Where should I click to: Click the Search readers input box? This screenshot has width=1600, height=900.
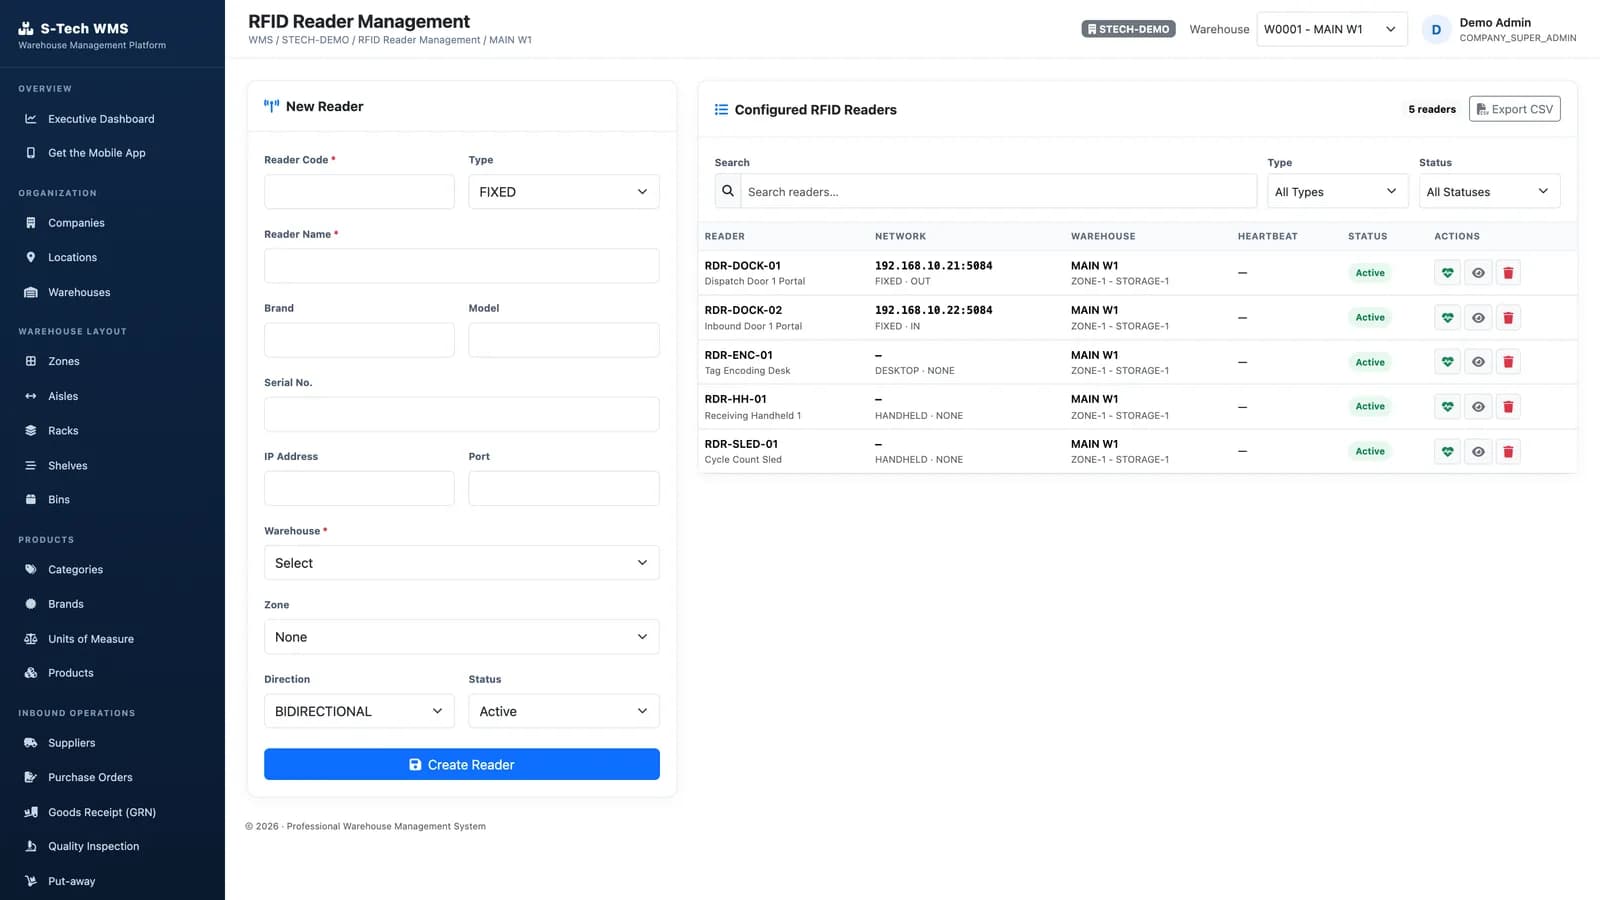tap(998, 191)
